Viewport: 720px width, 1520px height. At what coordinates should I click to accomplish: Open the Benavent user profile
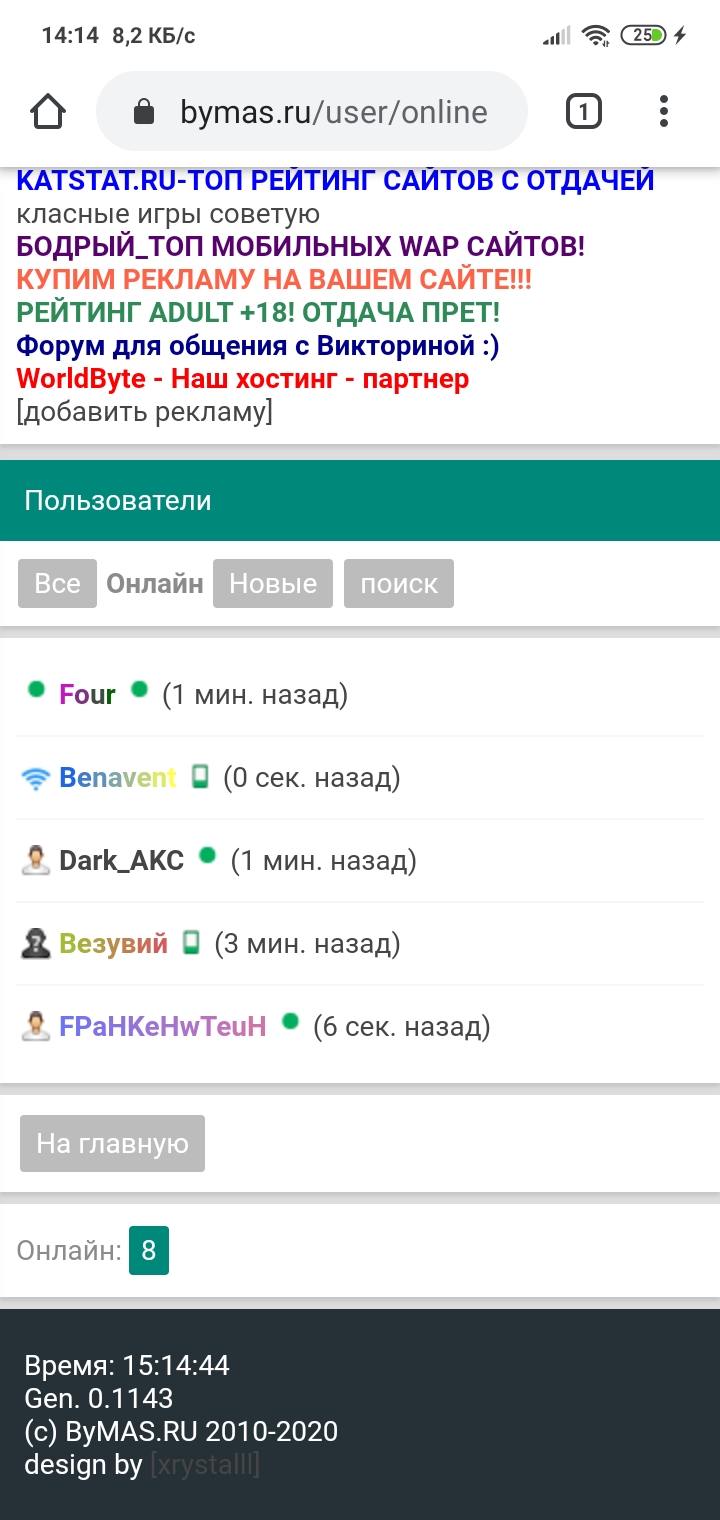118,778
